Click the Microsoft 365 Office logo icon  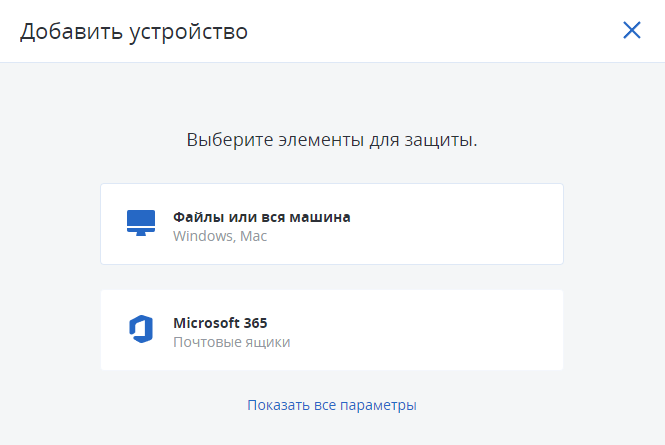[x=141, y=329]
